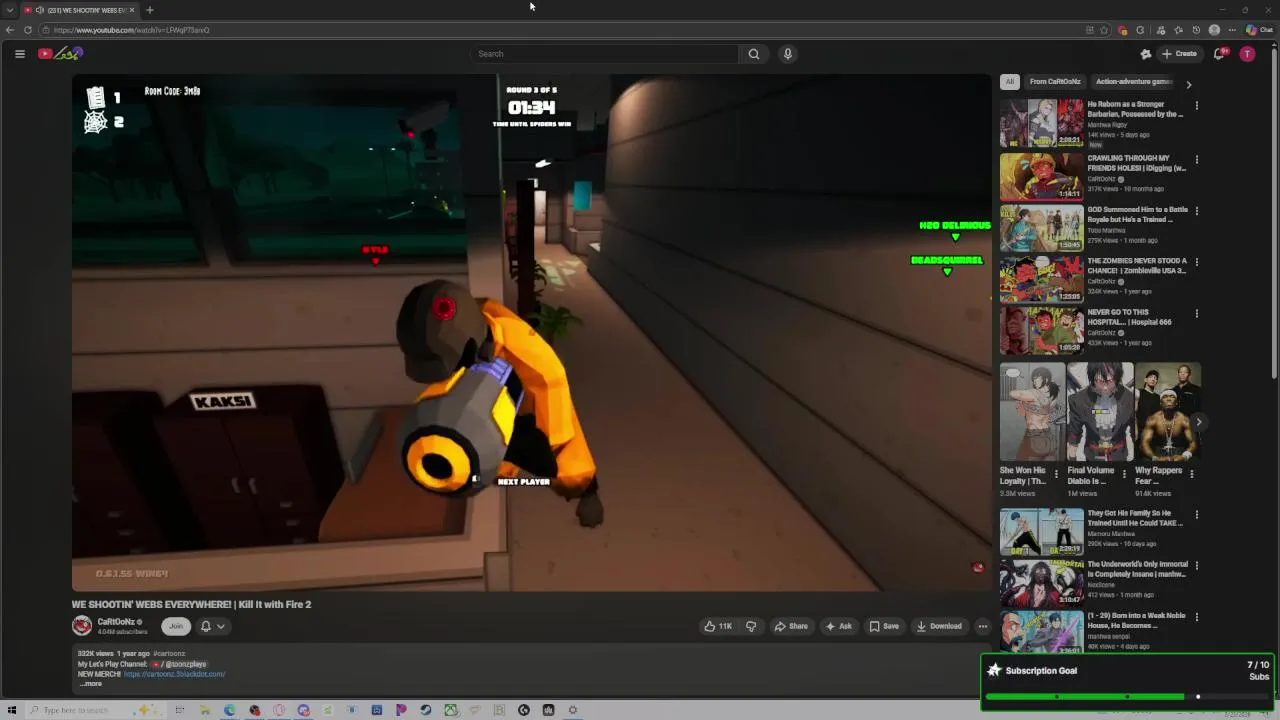Click the browser address bar URL
Screen dimensions: 1280x720
[x=132, y=30]
